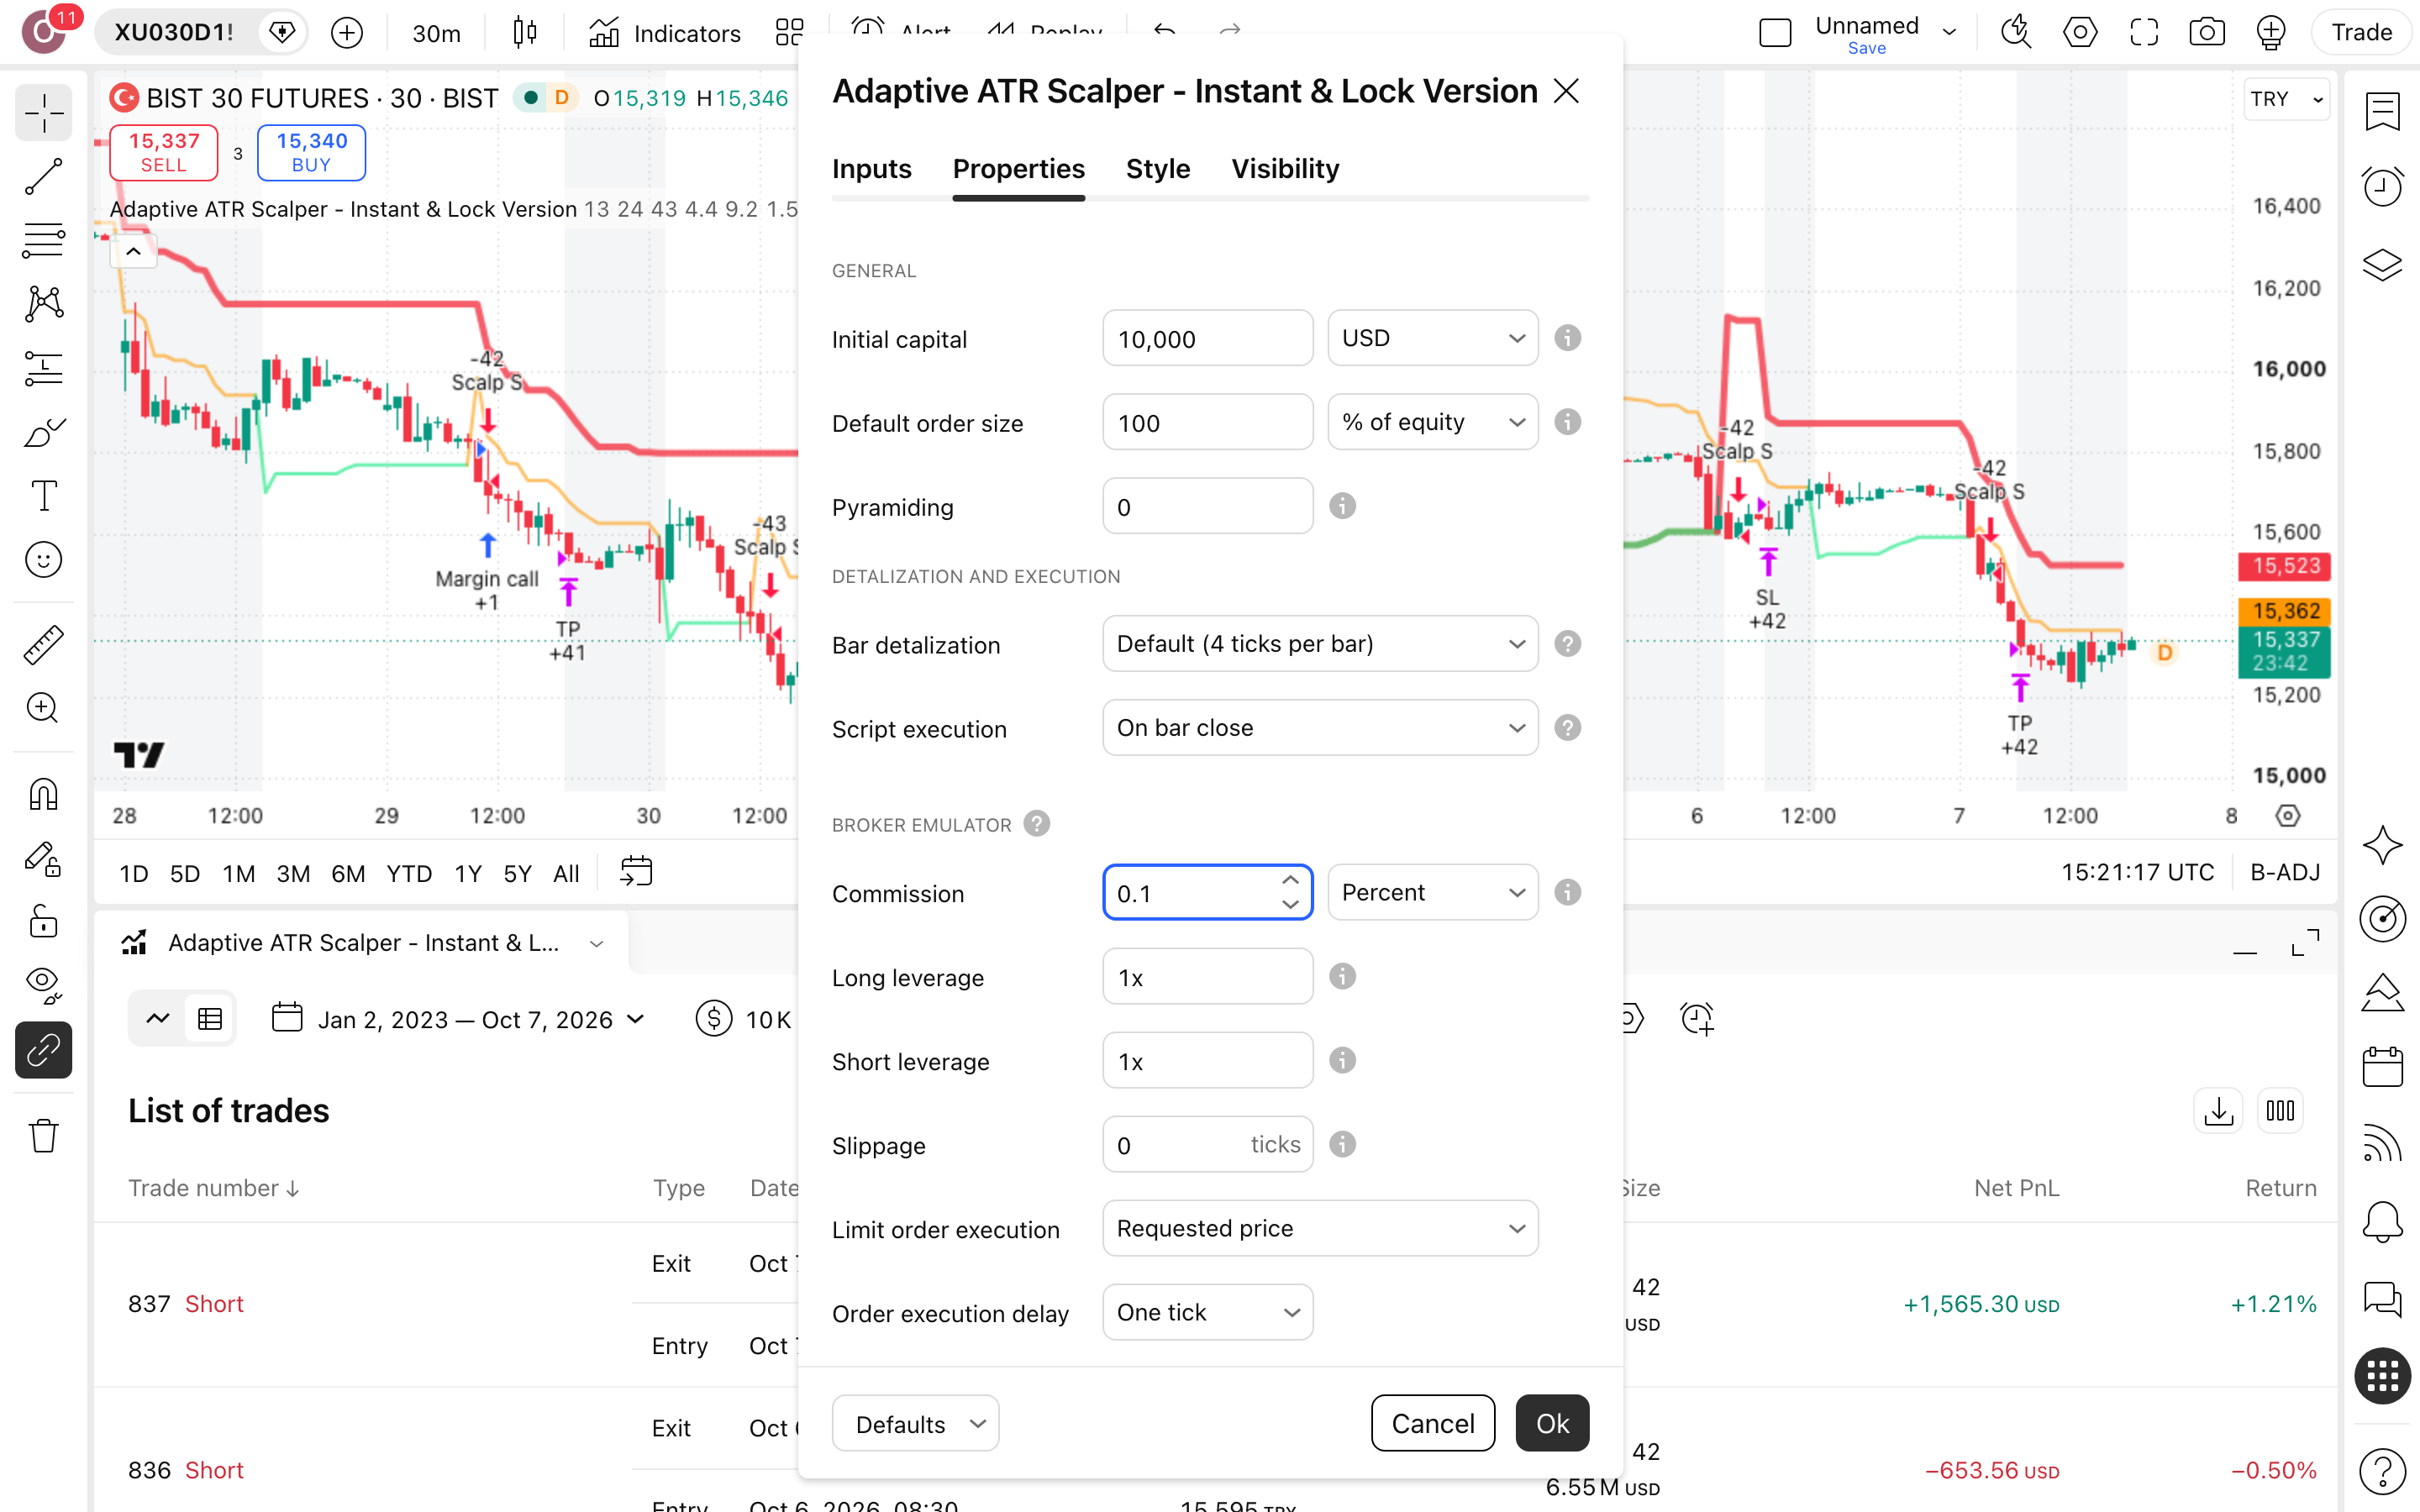Image resolution: width=2420 pixels, height=1512 pixels.
Task: Click the Trade button
Action: click(x=2362, y=33)
